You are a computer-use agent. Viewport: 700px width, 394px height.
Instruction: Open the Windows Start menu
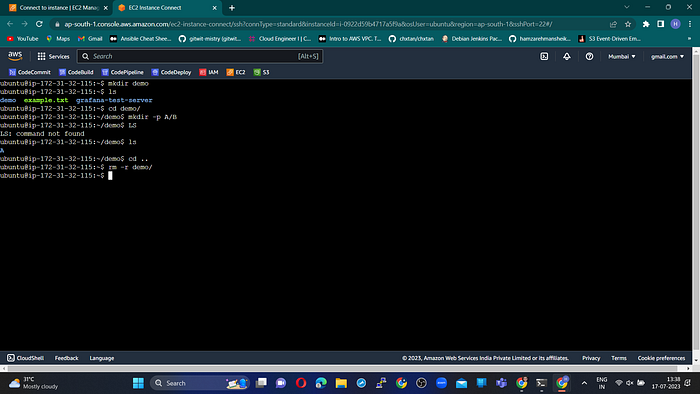[138, 383]
